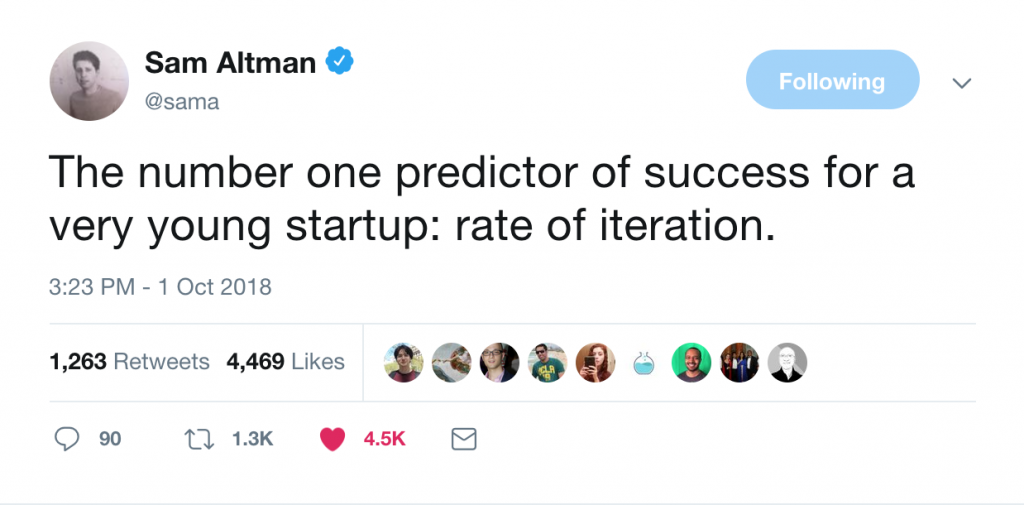Open the black-and-white liker avatar with glasses
The image size is (1024, 505).
787,362
